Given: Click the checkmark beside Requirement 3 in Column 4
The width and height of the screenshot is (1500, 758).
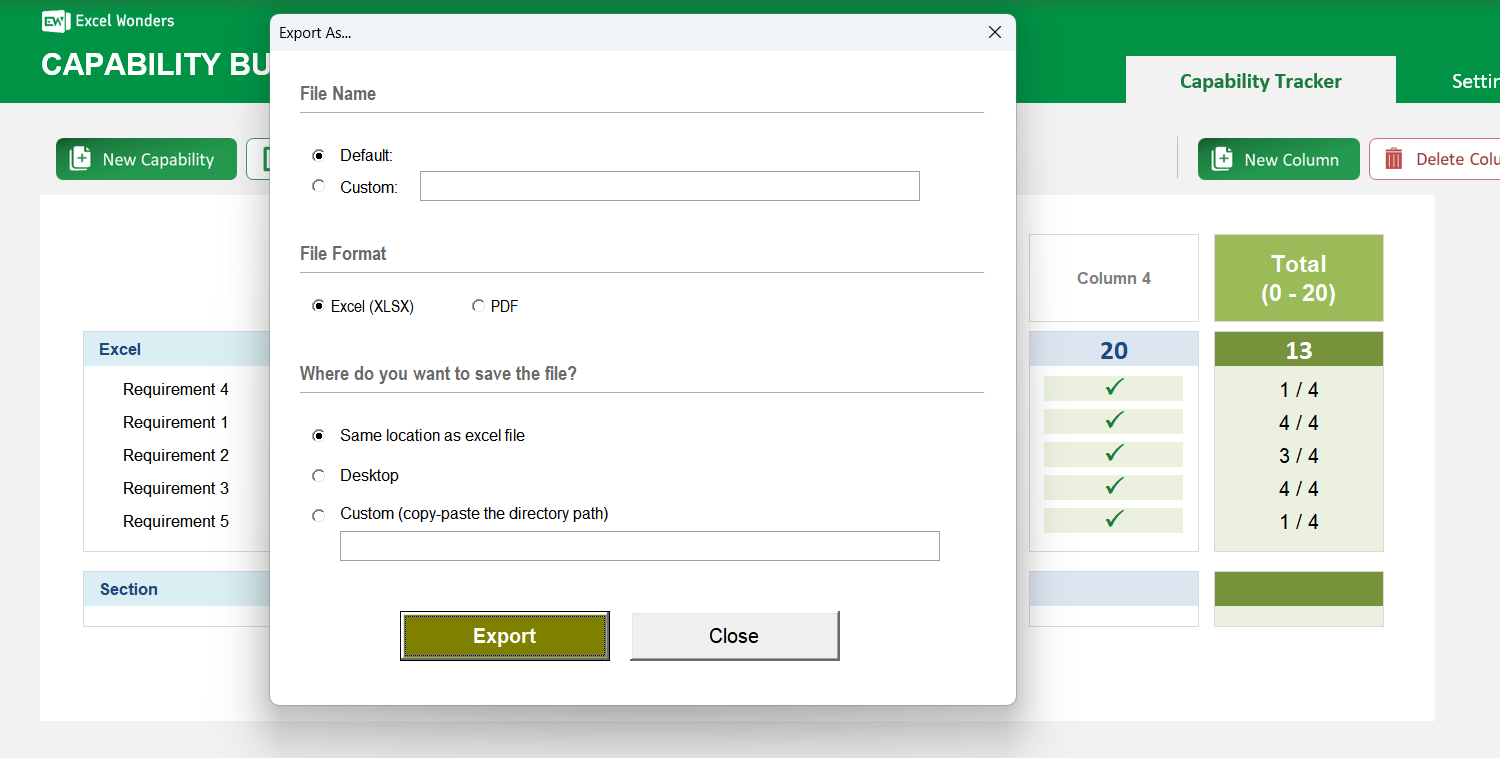Looking at the screenshot, I should coord(1113,487).
